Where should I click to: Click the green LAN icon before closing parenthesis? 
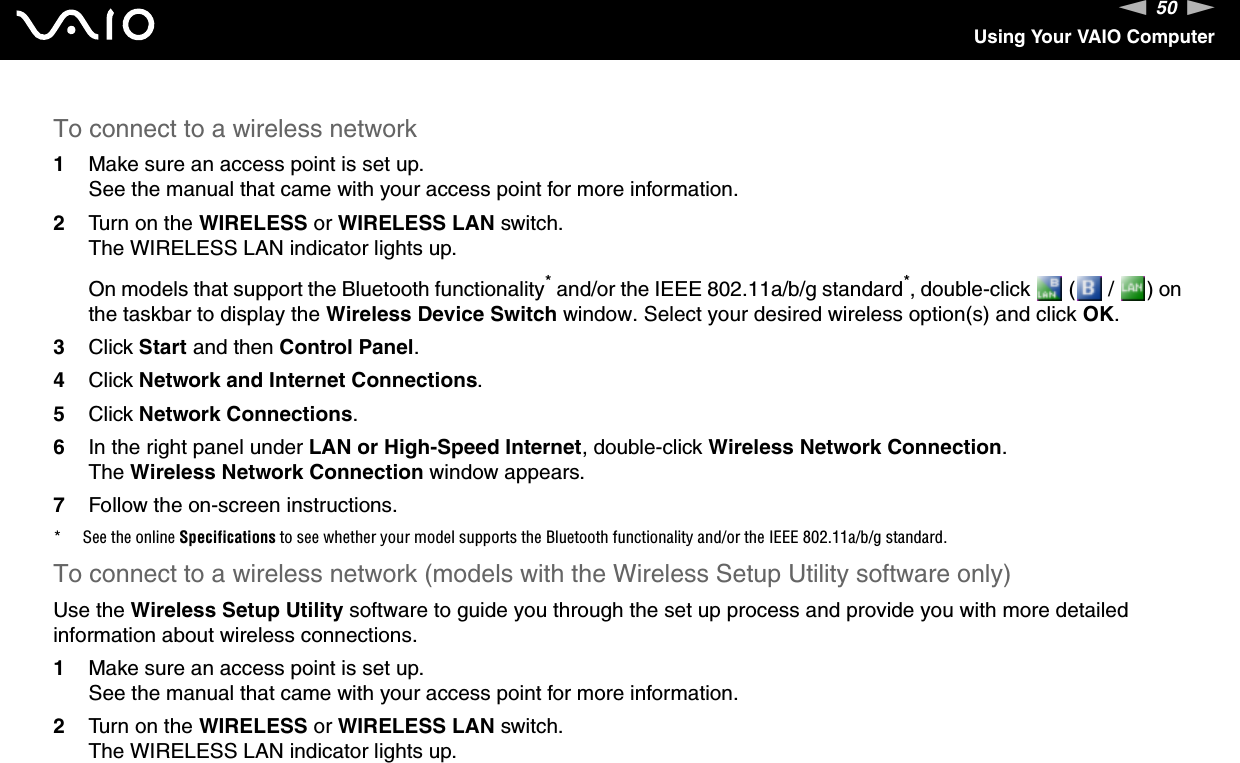point(1133,291)
